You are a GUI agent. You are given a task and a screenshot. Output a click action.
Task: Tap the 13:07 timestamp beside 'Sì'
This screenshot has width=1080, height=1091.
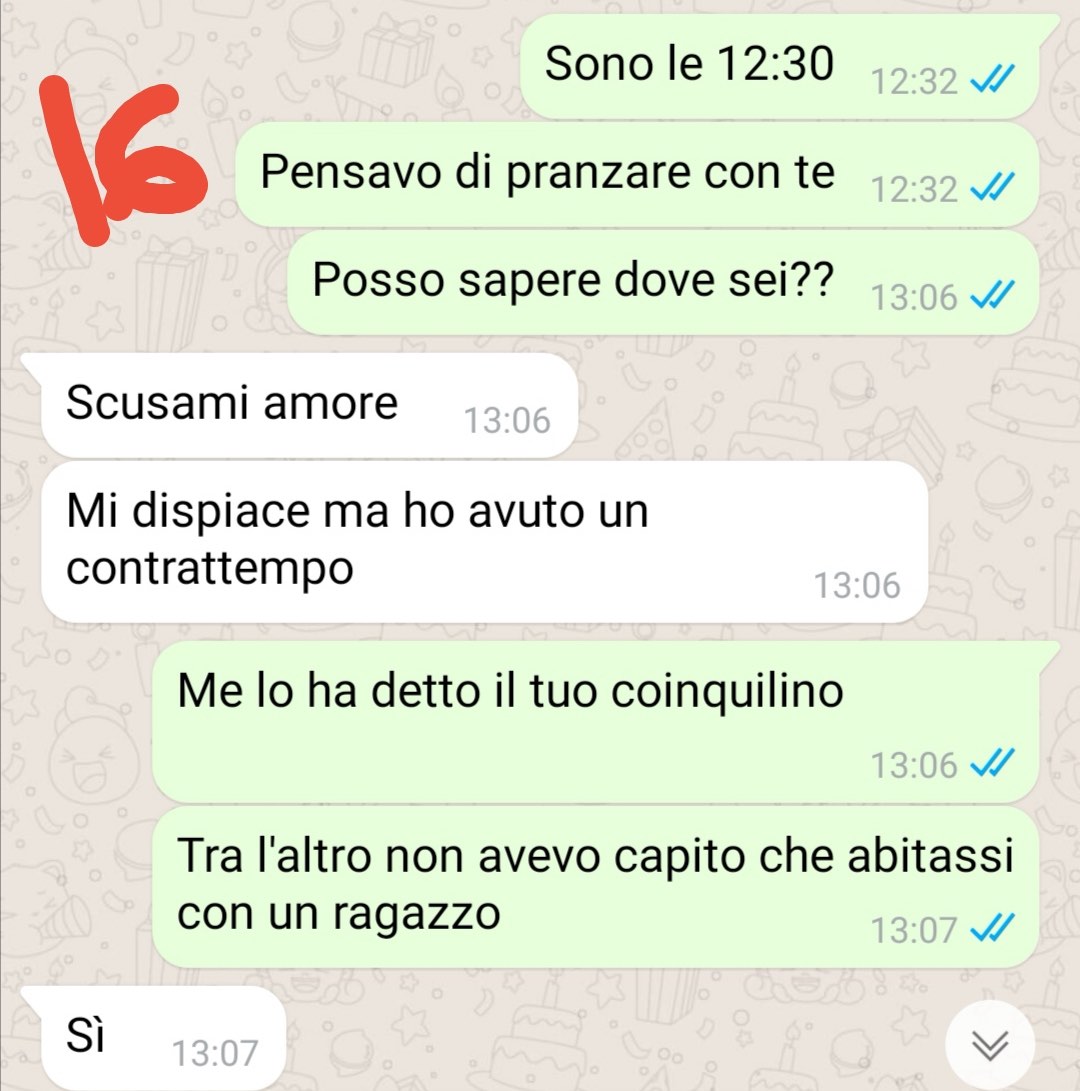tap(215, 1053)
